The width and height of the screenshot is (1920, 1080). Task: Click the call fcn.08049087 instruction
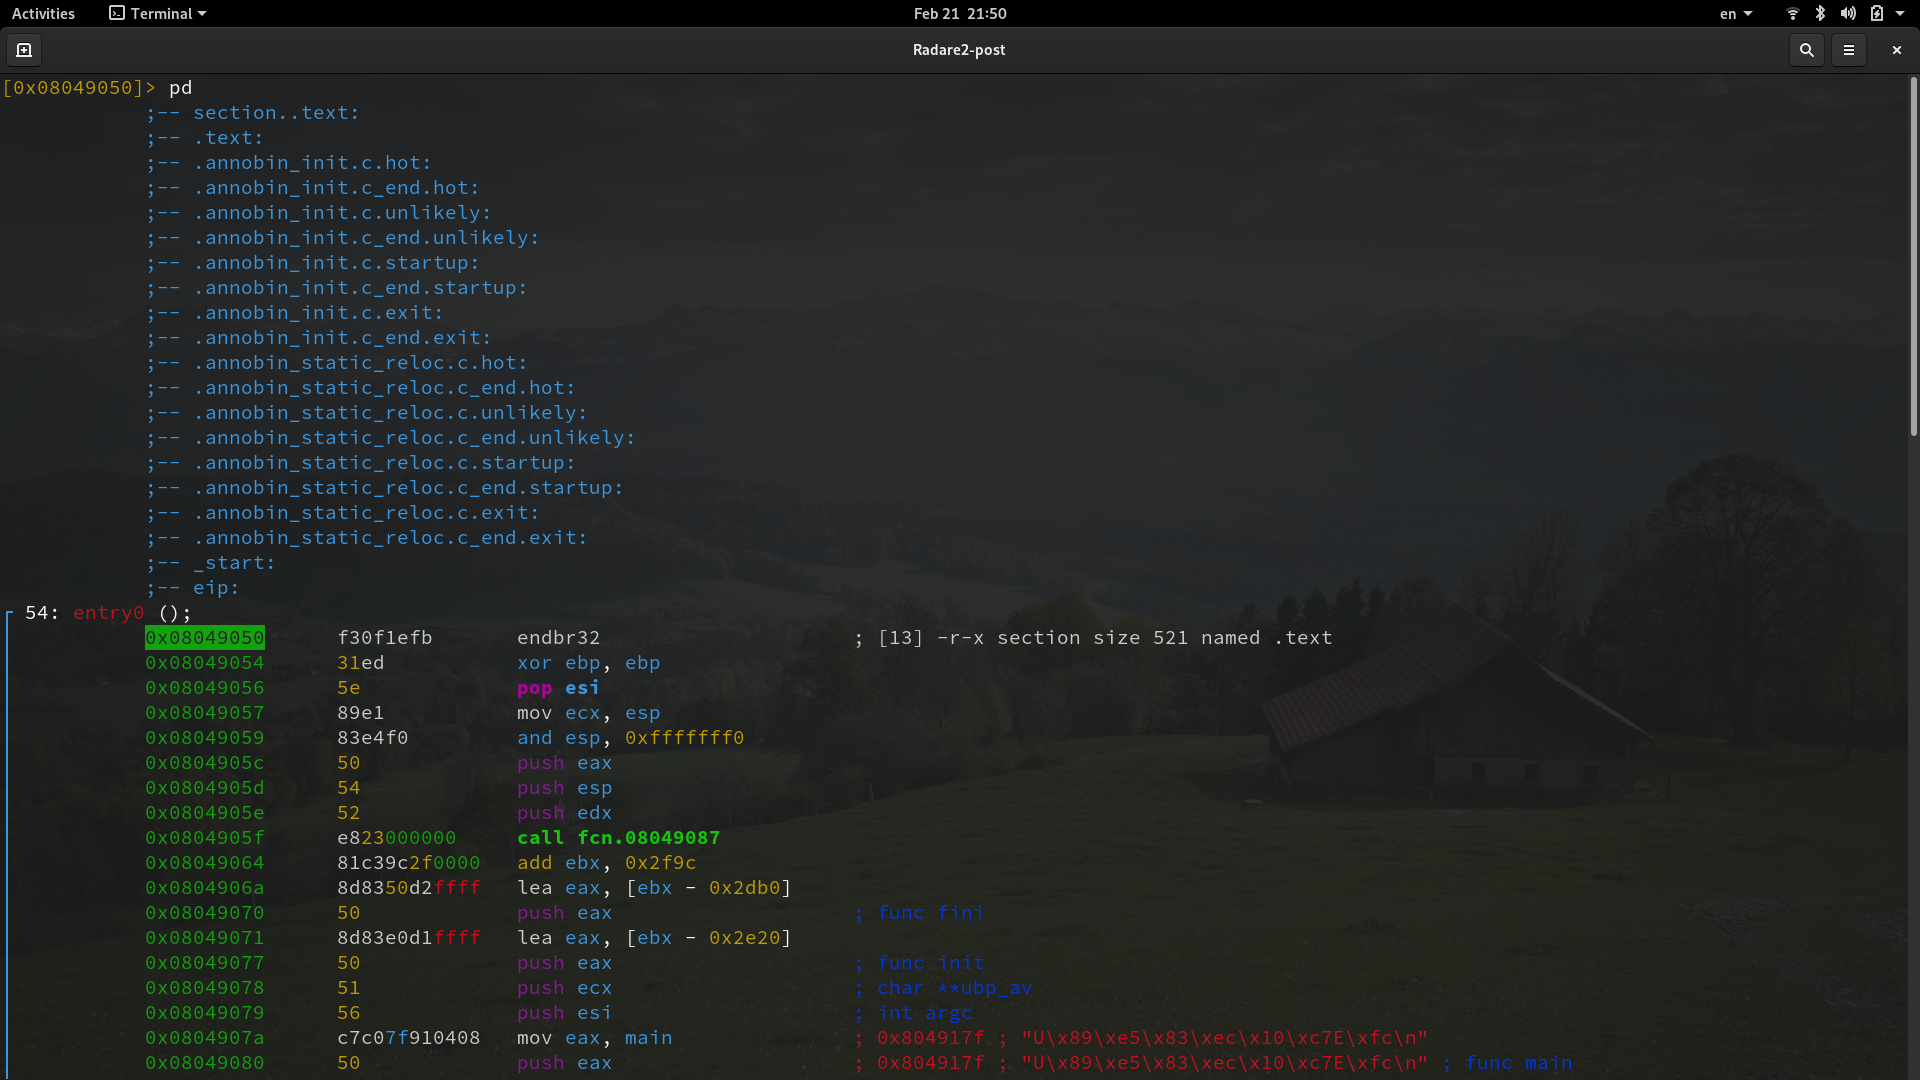pyautogui.click(x=618, y=838)
